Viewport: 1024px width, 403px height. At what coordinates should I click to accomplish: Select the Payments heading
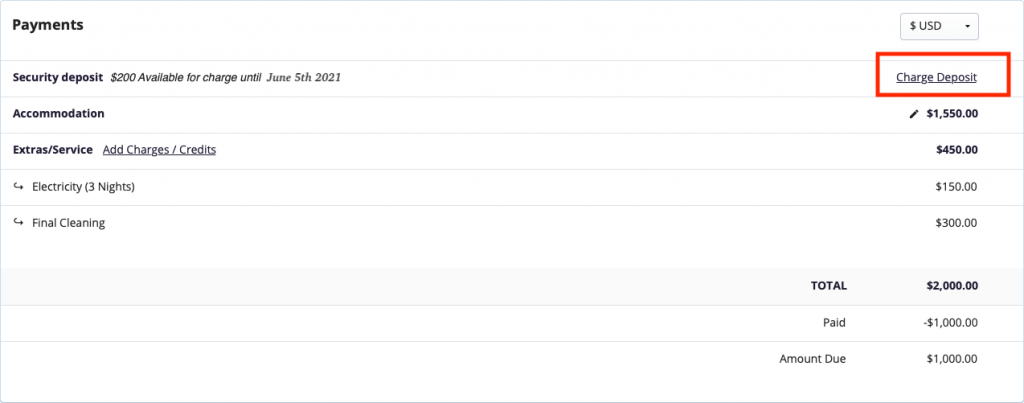pos(47,25)
